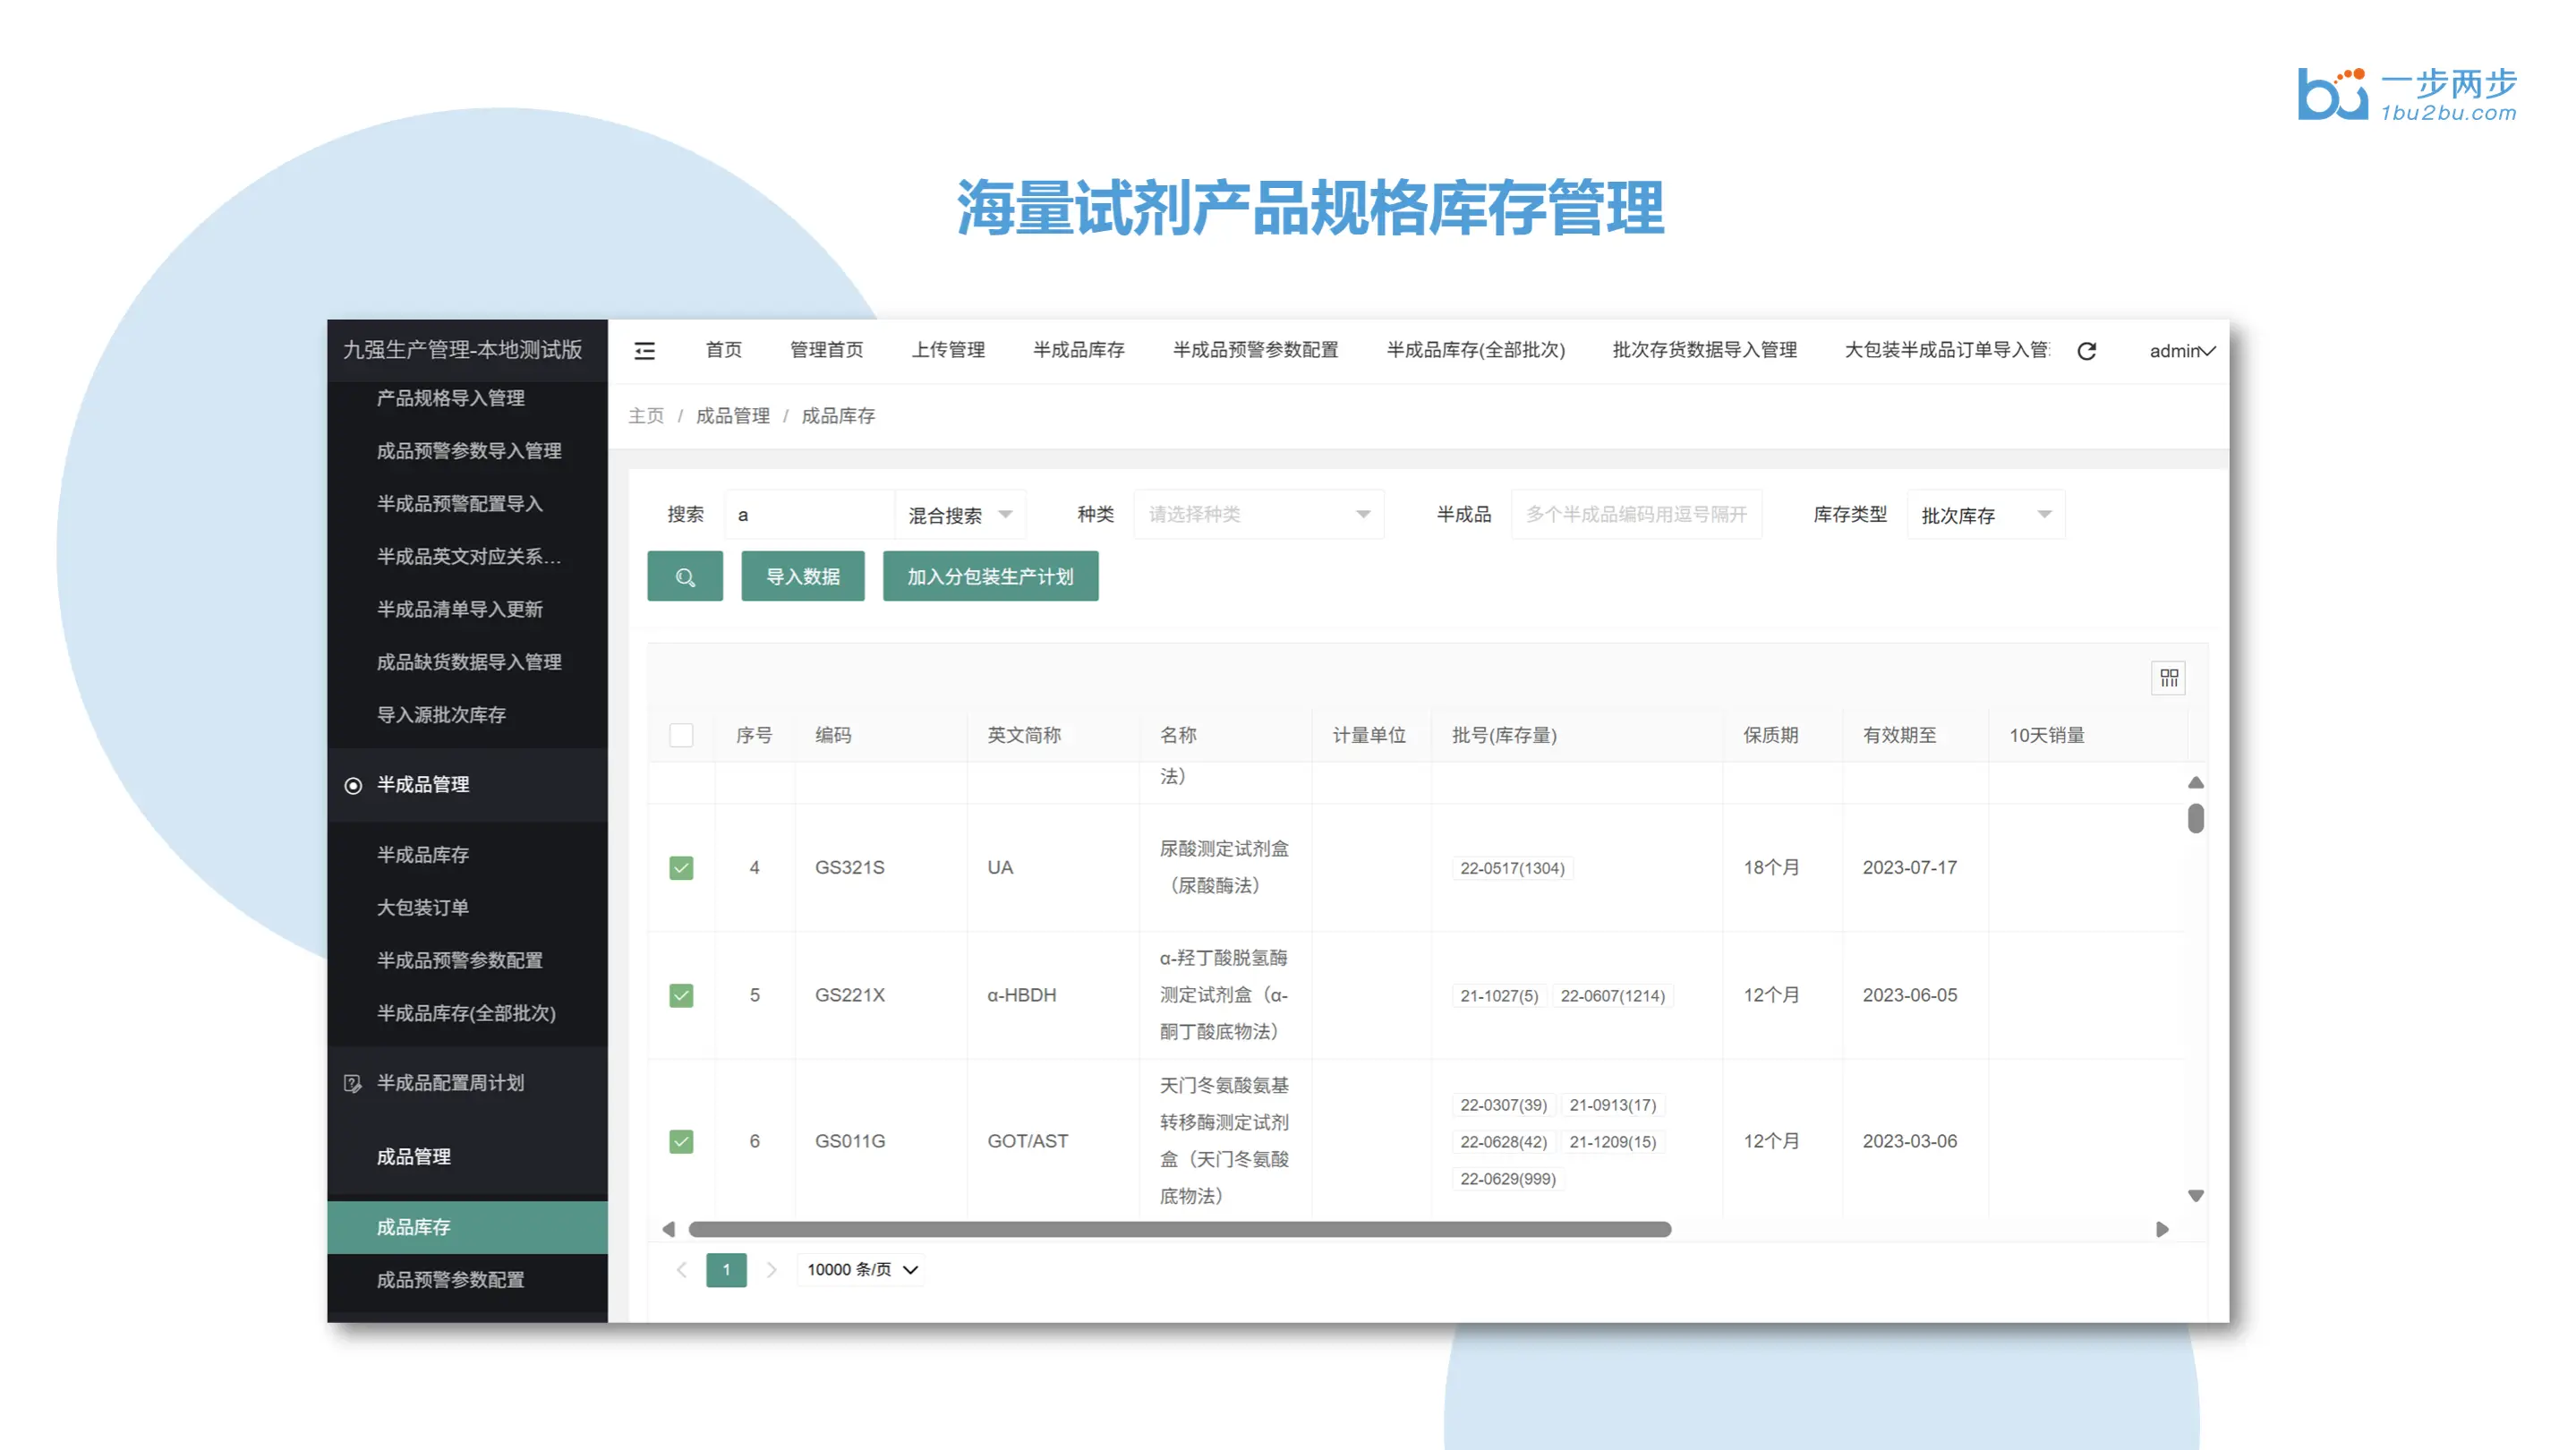
Task: Collapse the sidebar with the hamburger icon
Action: pos(644,351)
